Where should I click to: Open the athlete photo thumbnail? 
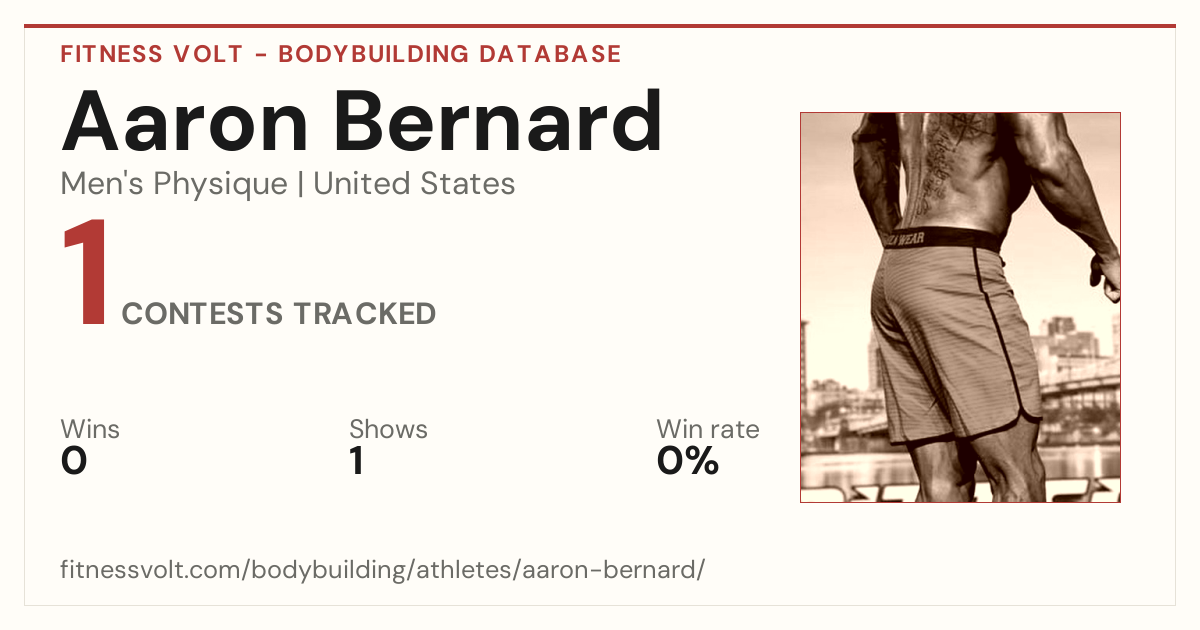tap(960, 307)
